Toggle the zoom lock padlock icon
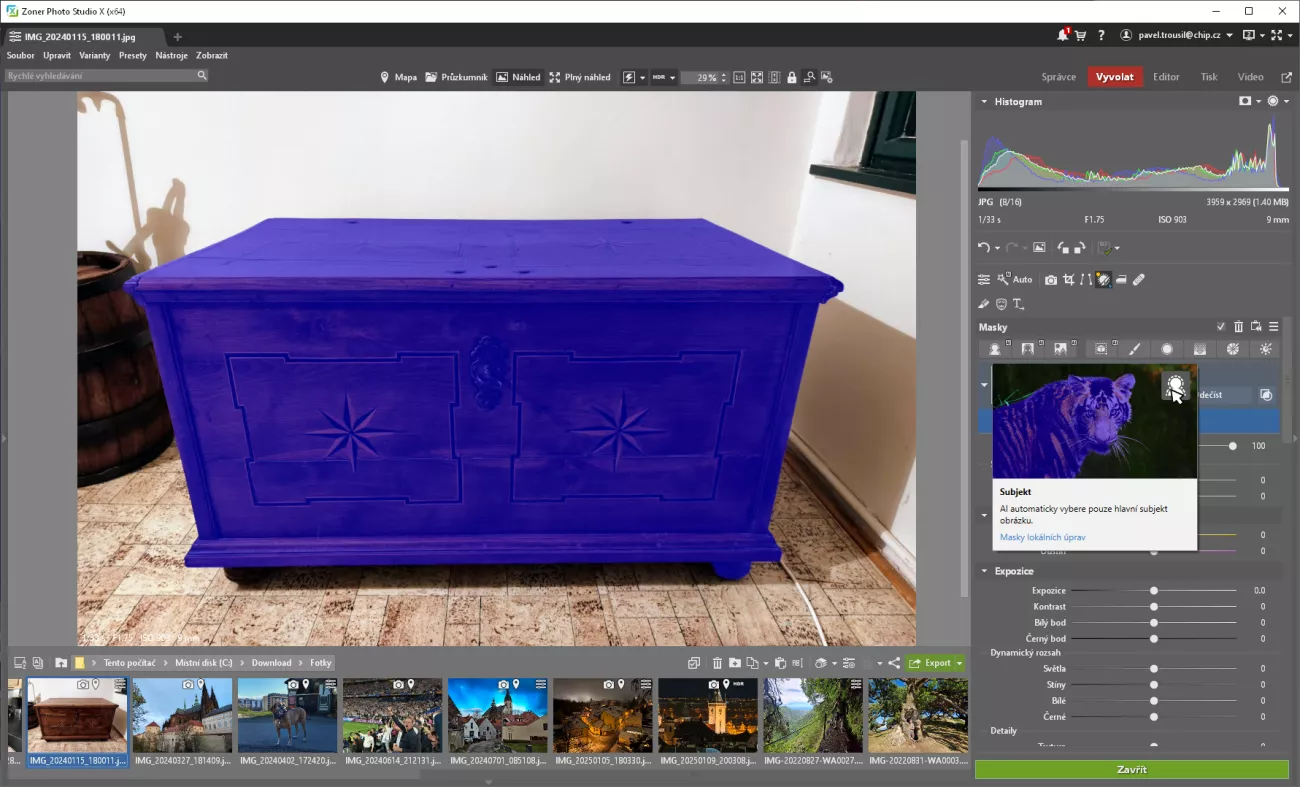Image resolution: width=1300 pixels, height=787 pixels. (792, 77)
